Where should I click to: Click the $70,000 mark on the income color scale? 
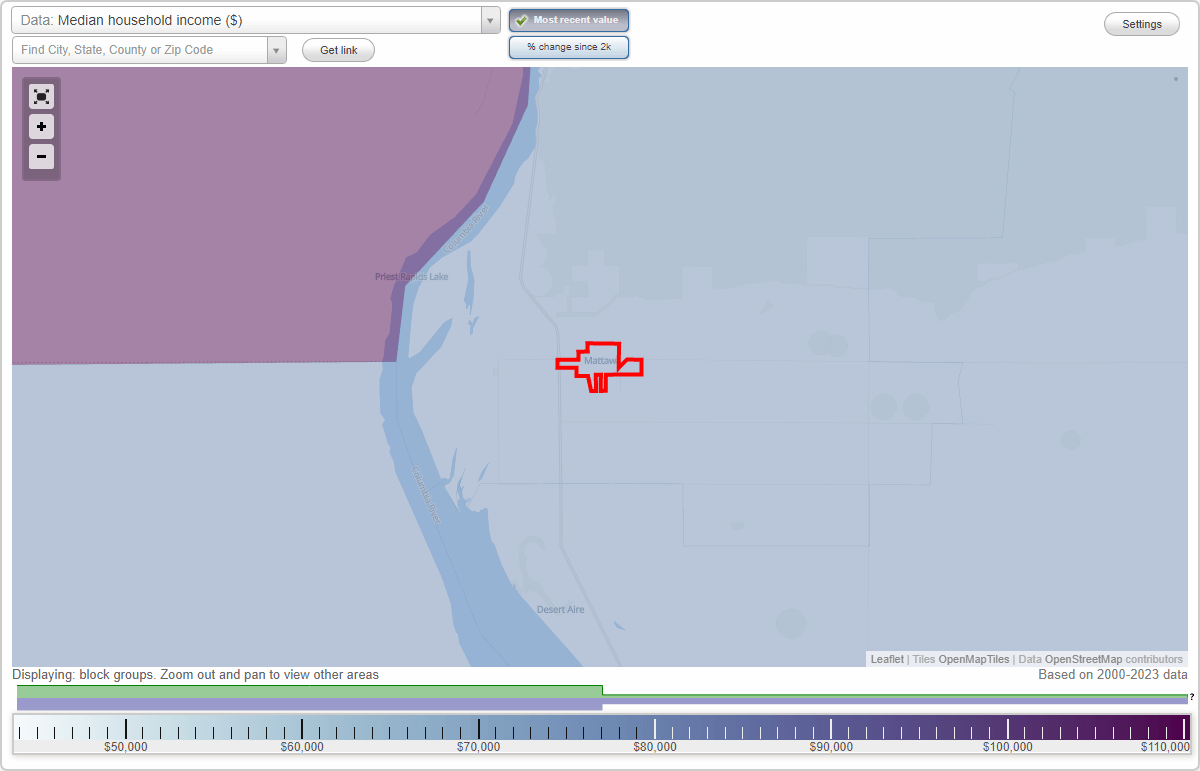pyautogui.click(x=479, y=731)
